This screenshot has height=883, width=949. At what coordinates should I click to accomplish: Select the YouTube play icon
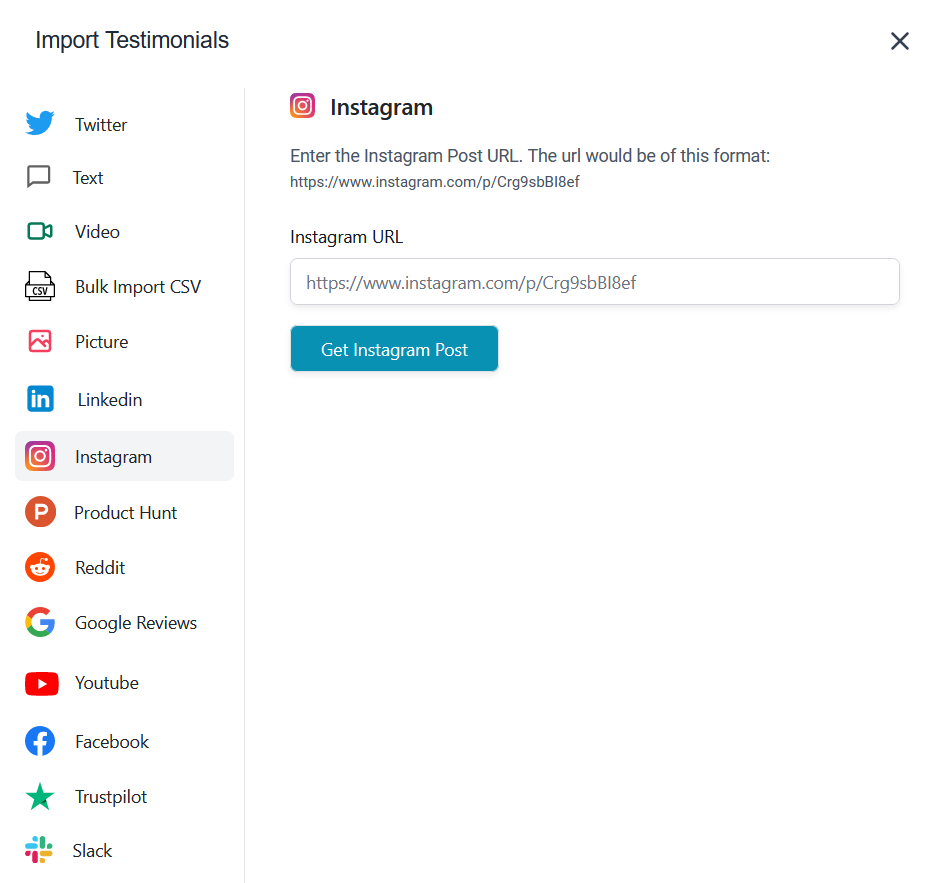pyautogui.click(x=40, y=683)
